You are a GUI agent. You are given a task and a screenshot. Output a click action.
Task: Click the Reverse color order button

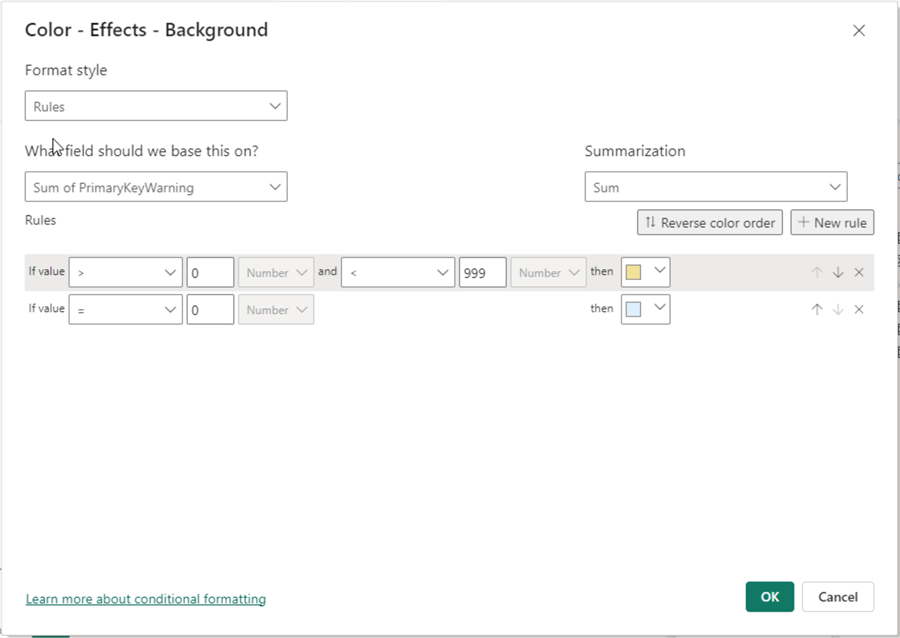tap(709, 222)
